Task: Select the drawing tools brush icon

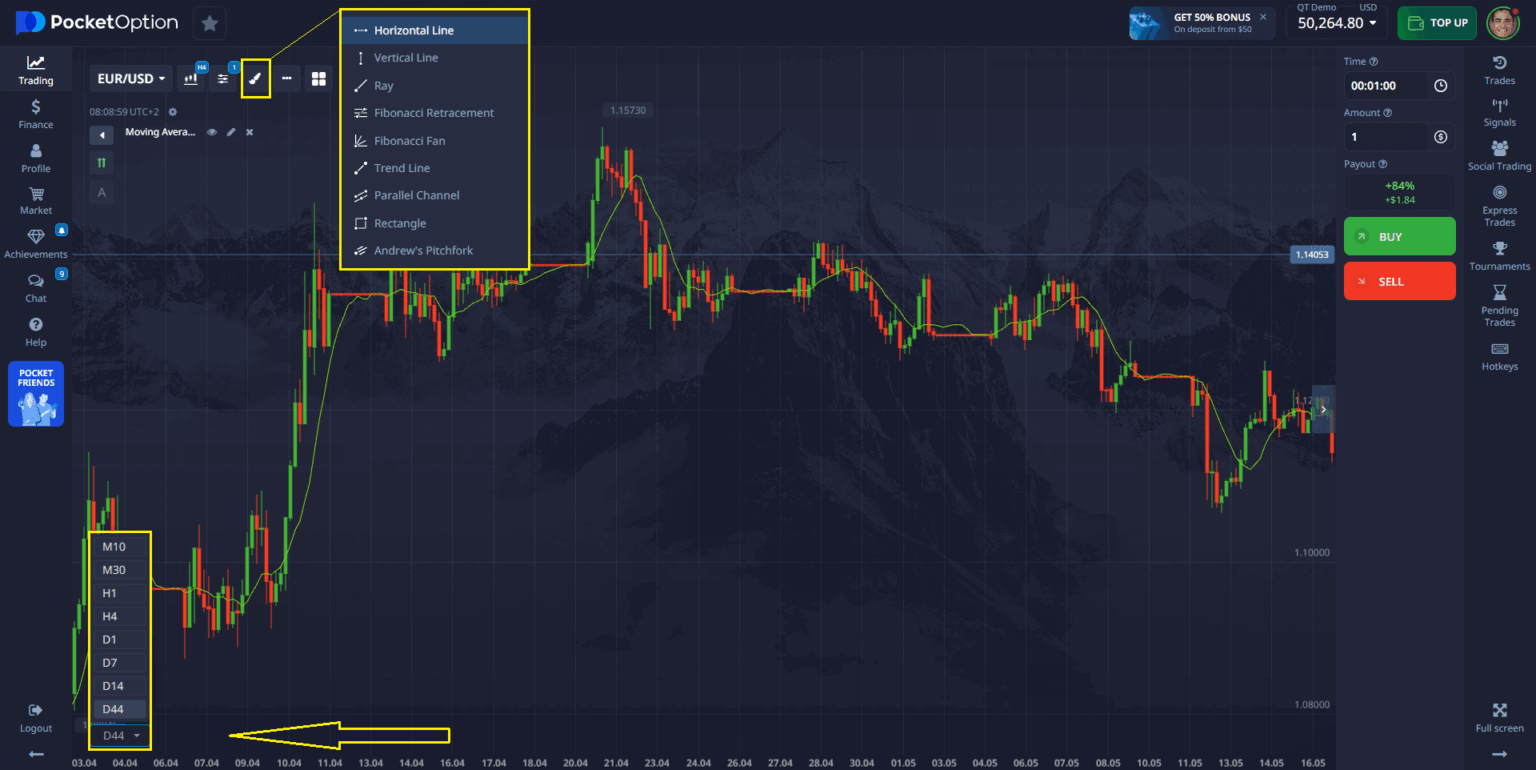Action: click(x=255, y=78)
